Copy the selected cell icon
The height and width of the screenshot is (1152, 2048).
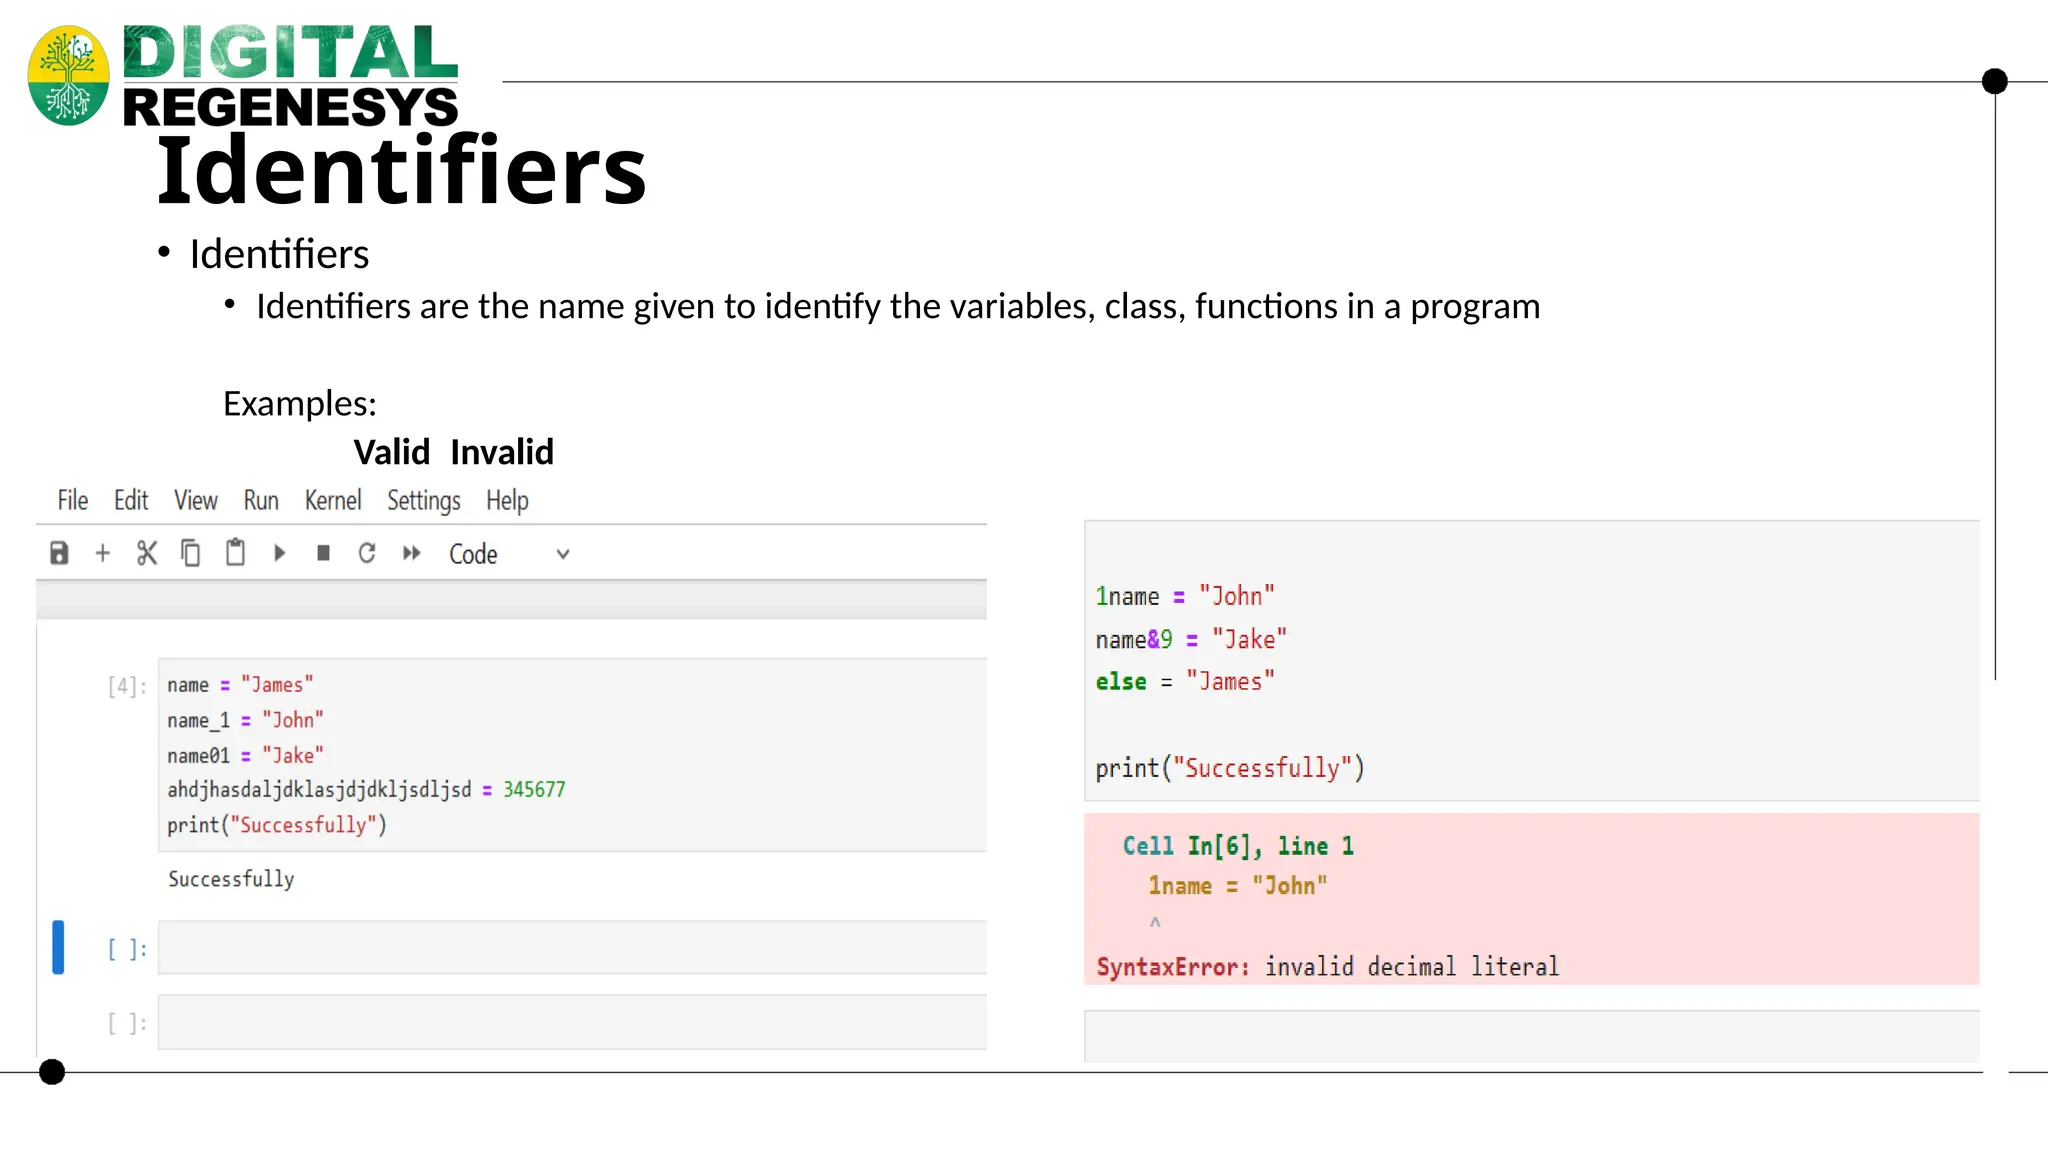pyautogui.click(x=190, y=553)
